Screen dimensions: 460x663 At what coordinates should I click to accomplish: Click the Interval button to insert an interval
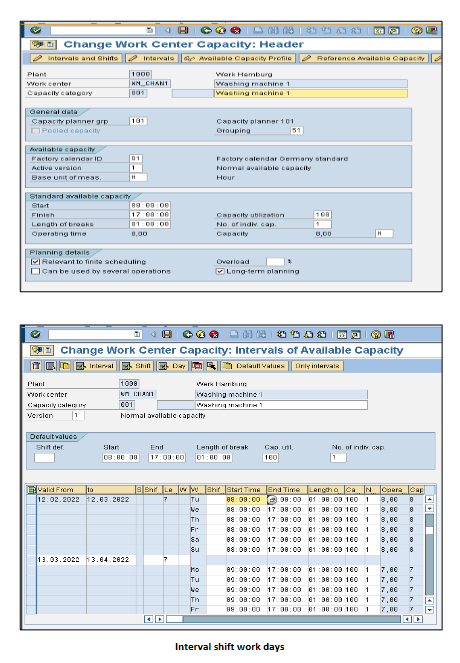point(95,366)
